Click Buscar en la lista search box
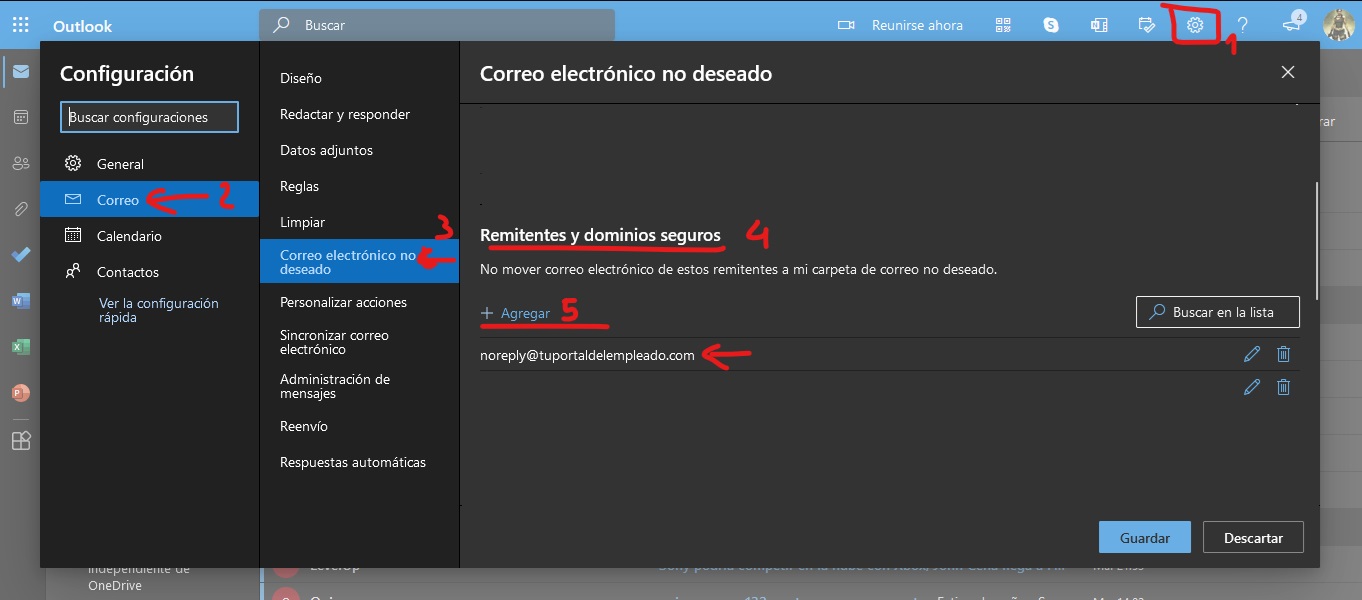 tap(1218, 312)
